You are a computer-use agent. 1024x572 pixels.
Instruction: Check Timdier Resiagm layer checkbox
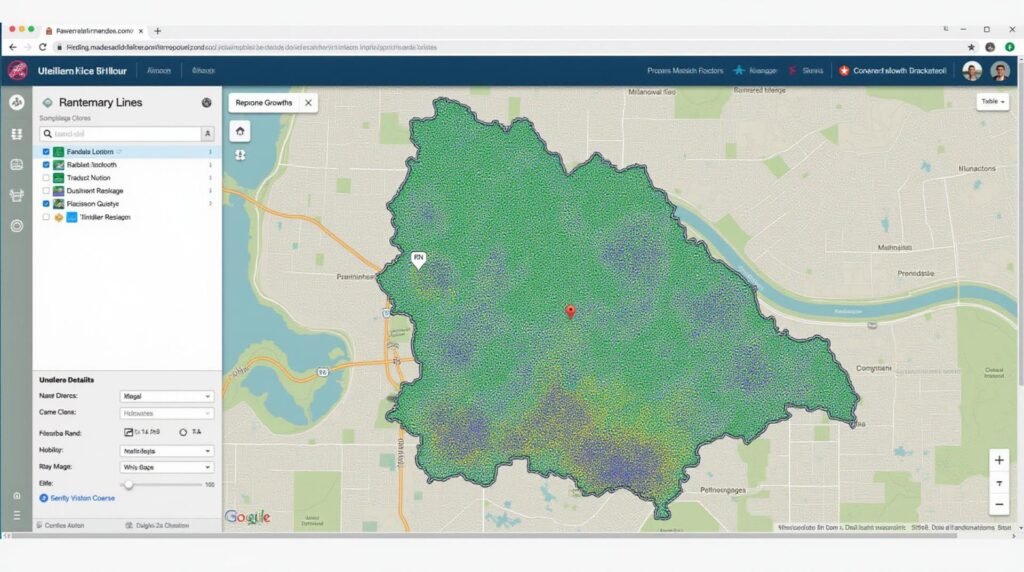(x=46, y=217)
